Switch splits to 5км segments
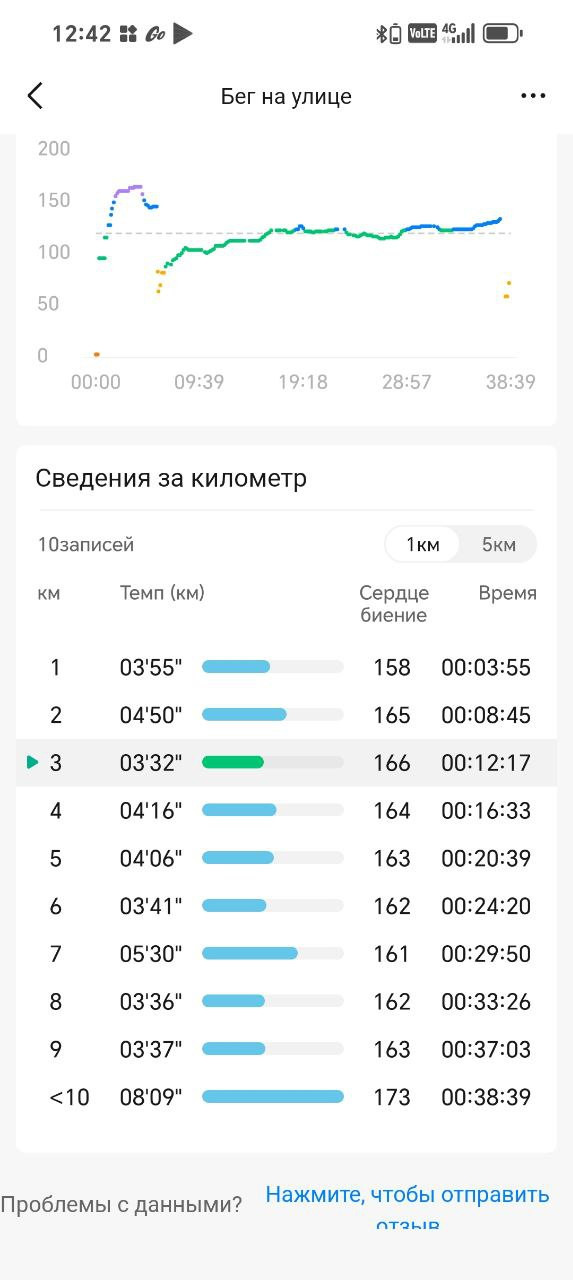Image resolution: width=573 pixels, height=1280 pixels. pos(498,545)
